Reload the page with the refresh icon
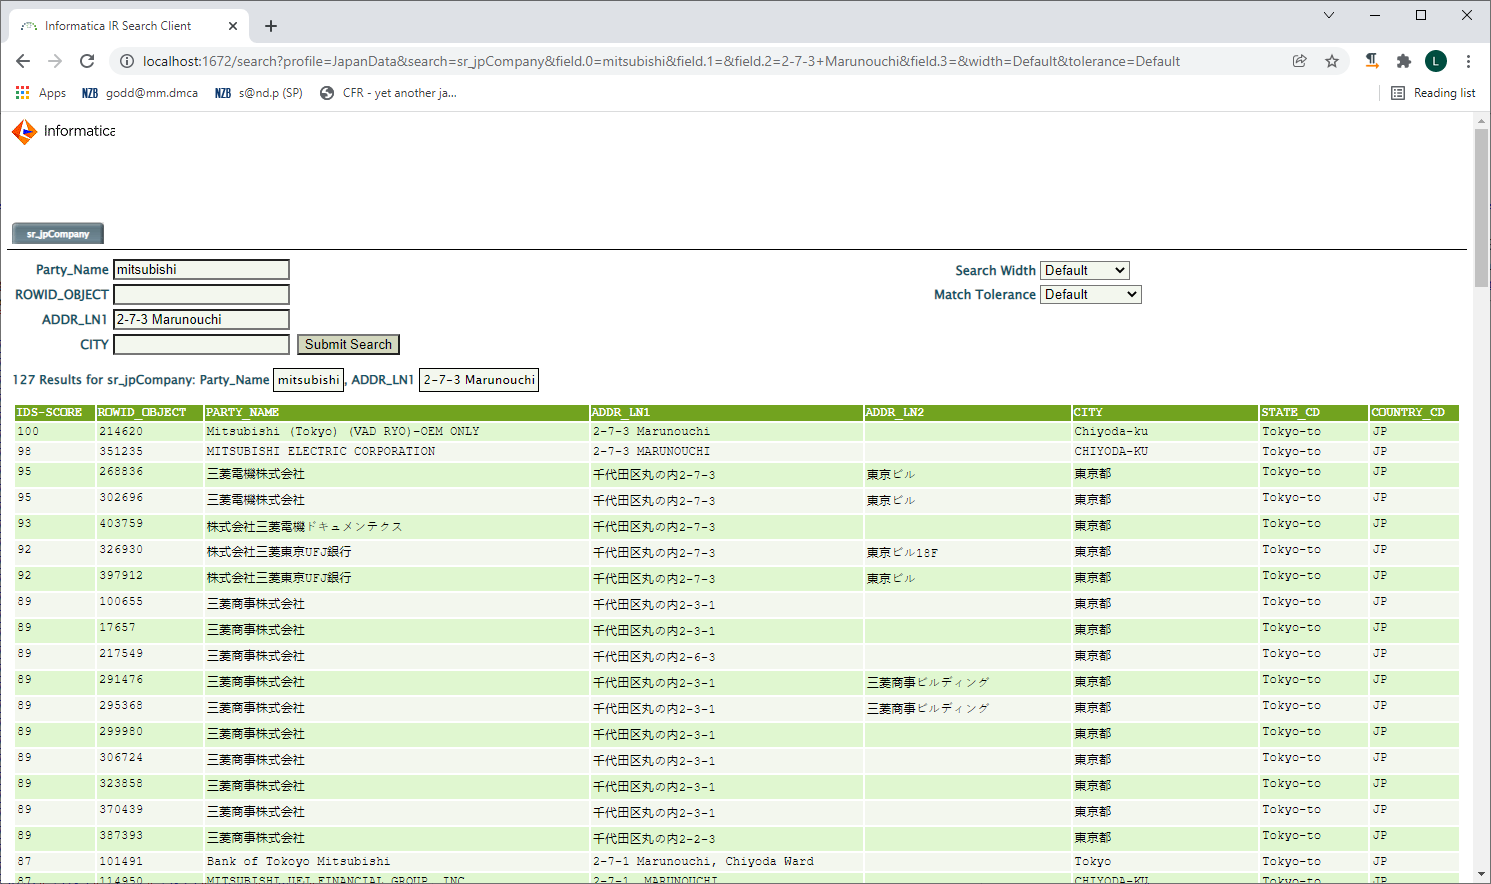Viewport: 1491px width, 884px height. point(87,61)
